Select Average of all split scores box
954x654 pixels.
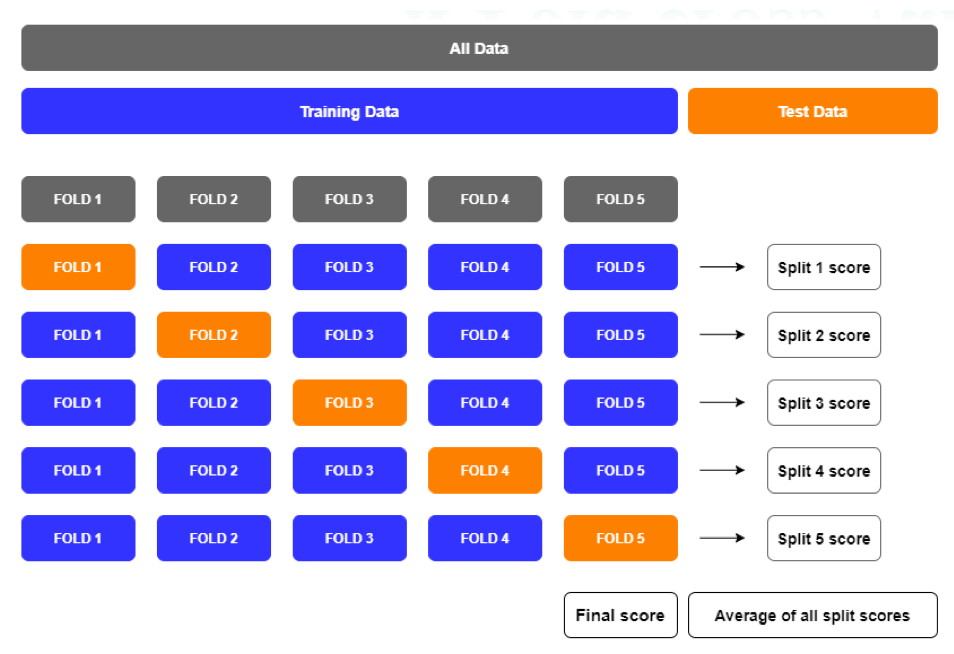coord(812,615)
